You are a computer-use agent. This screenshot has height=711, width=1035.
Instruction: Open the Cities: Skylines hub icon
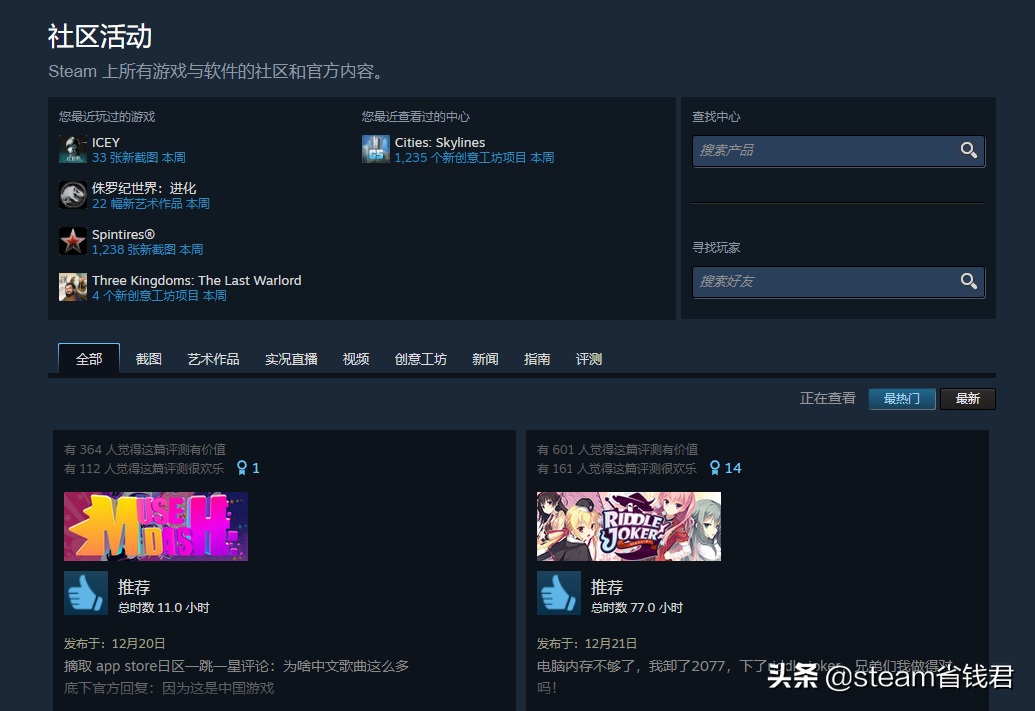[376, 149]
